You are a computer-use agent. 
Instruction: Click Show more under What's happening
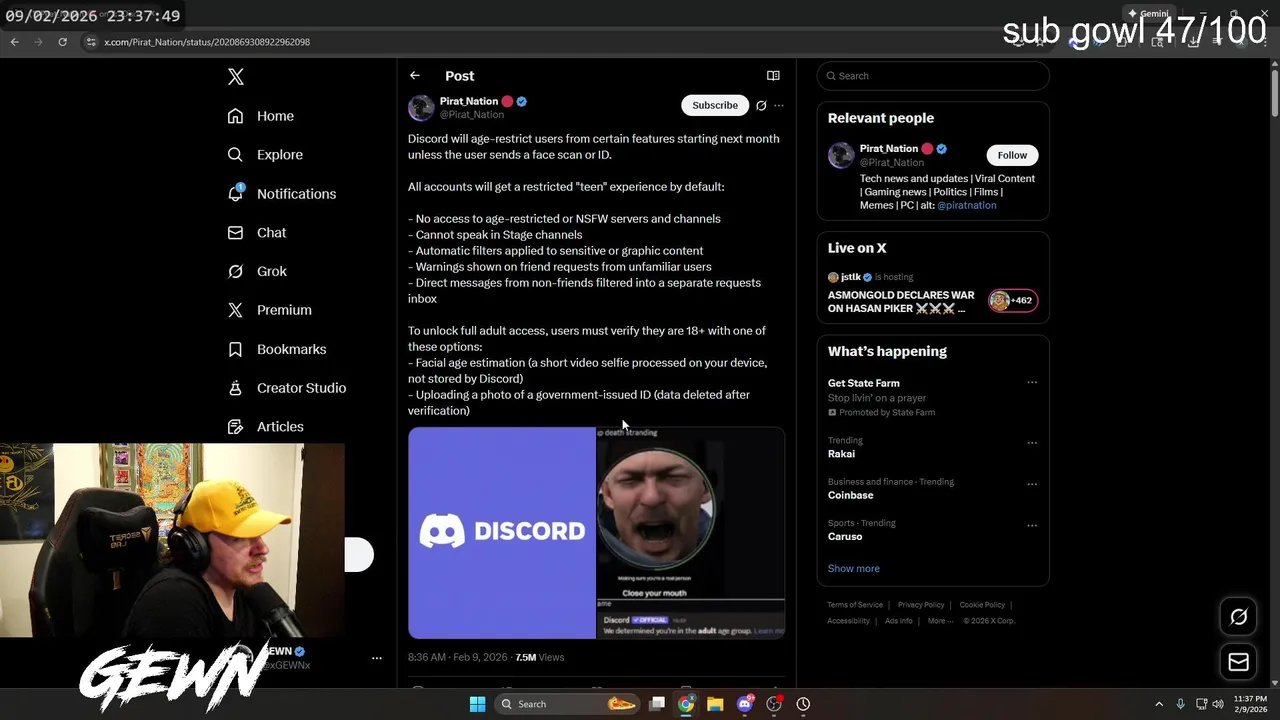pos(853,568)
